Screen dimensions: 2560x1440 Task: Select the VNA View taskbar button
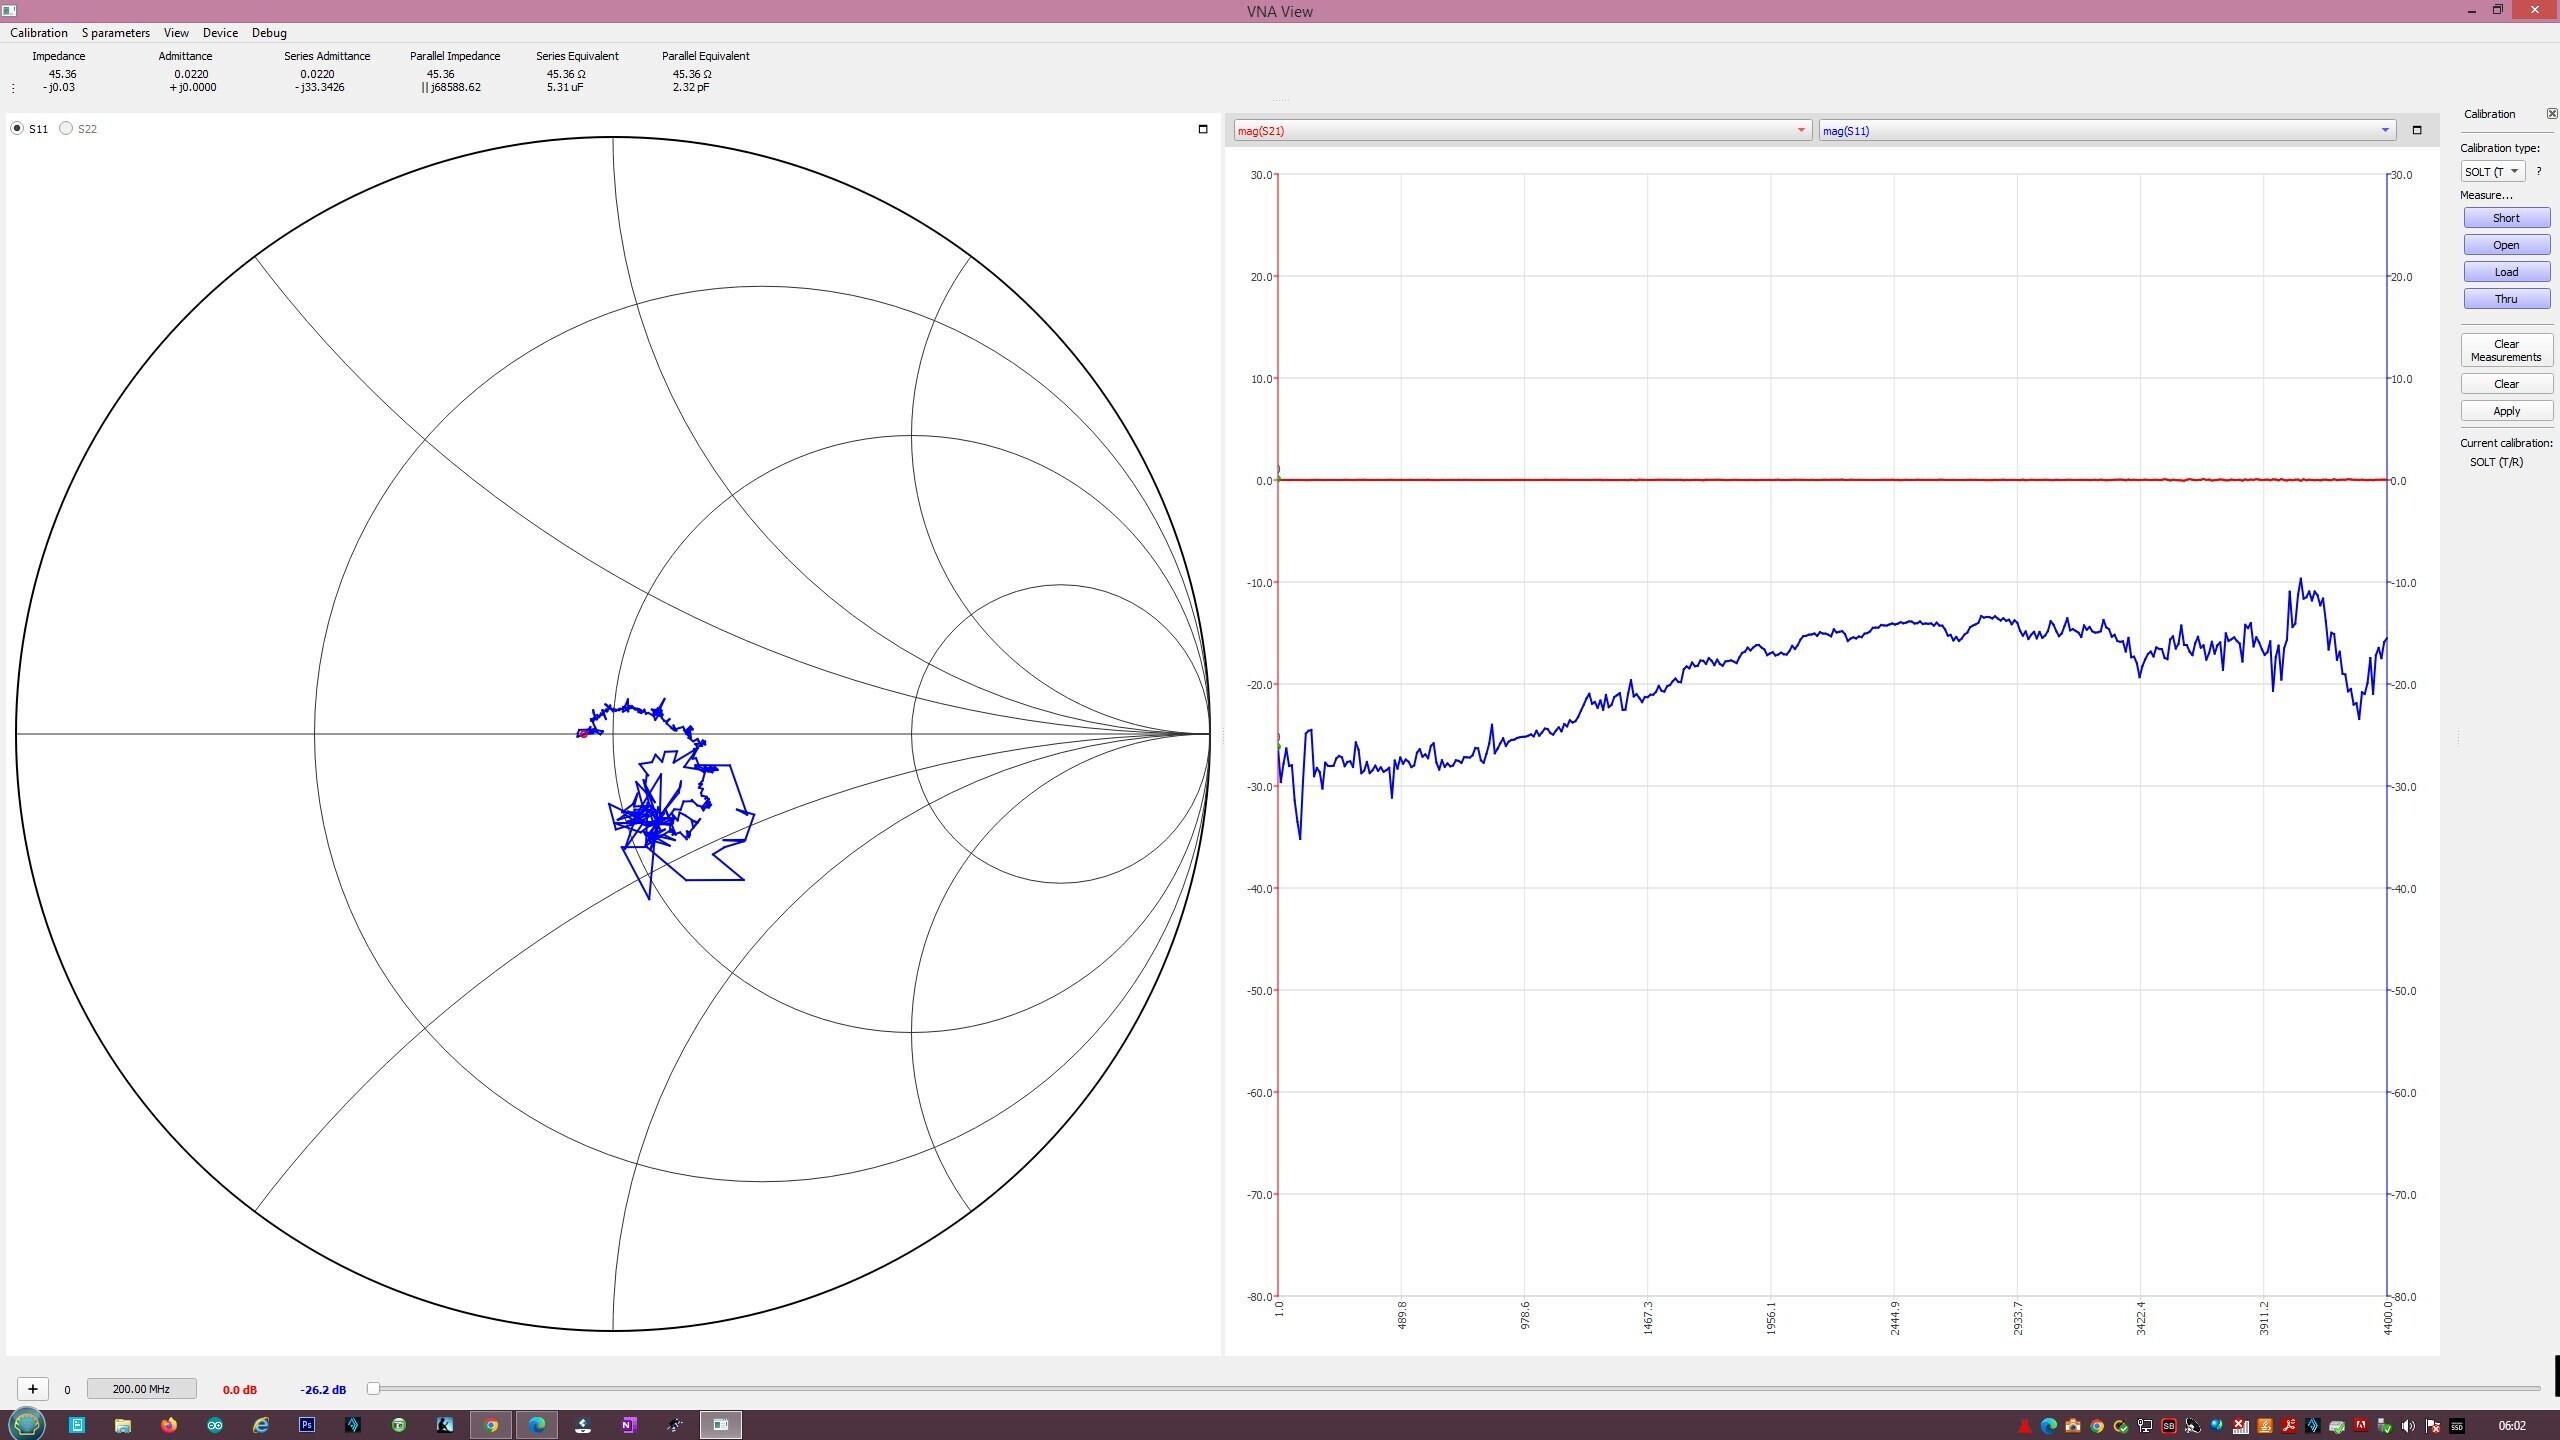pyautogui.click(x=721, y=1425)
